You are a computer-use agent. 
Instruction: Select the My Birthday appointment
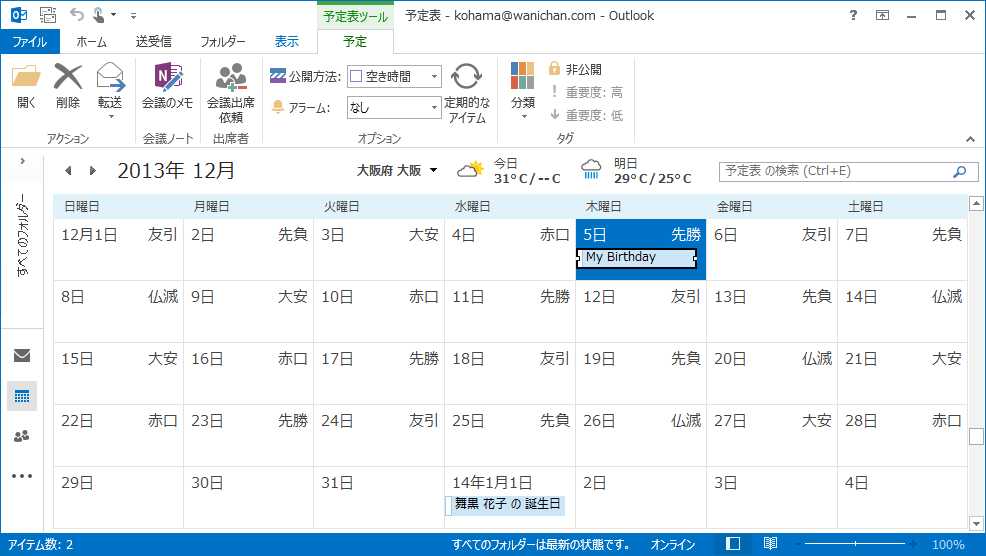pyautogui.click(x=636, y=257)
